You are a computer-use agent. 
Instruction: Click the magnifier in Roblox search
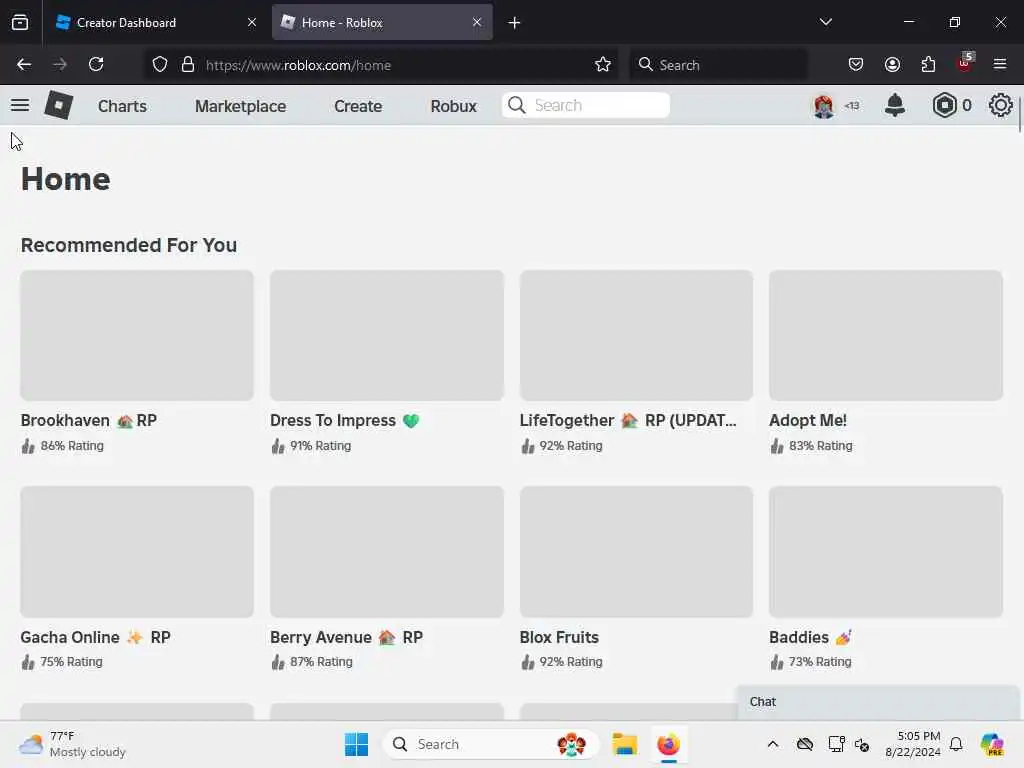(x=517, y=105)
